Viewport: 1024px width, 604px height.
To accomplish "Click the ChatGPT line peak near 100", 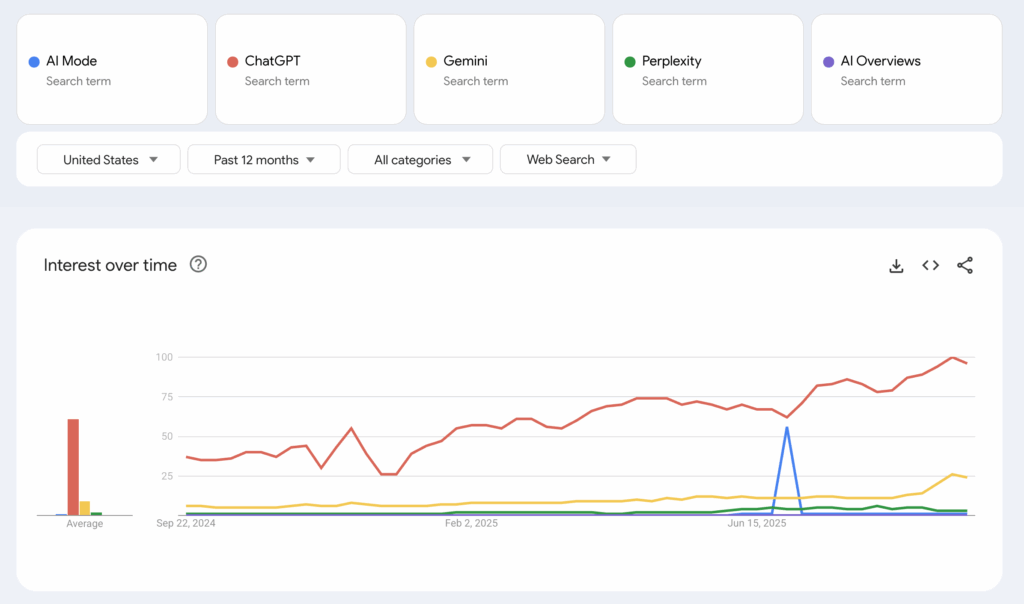I will click(x=952, y=357).
